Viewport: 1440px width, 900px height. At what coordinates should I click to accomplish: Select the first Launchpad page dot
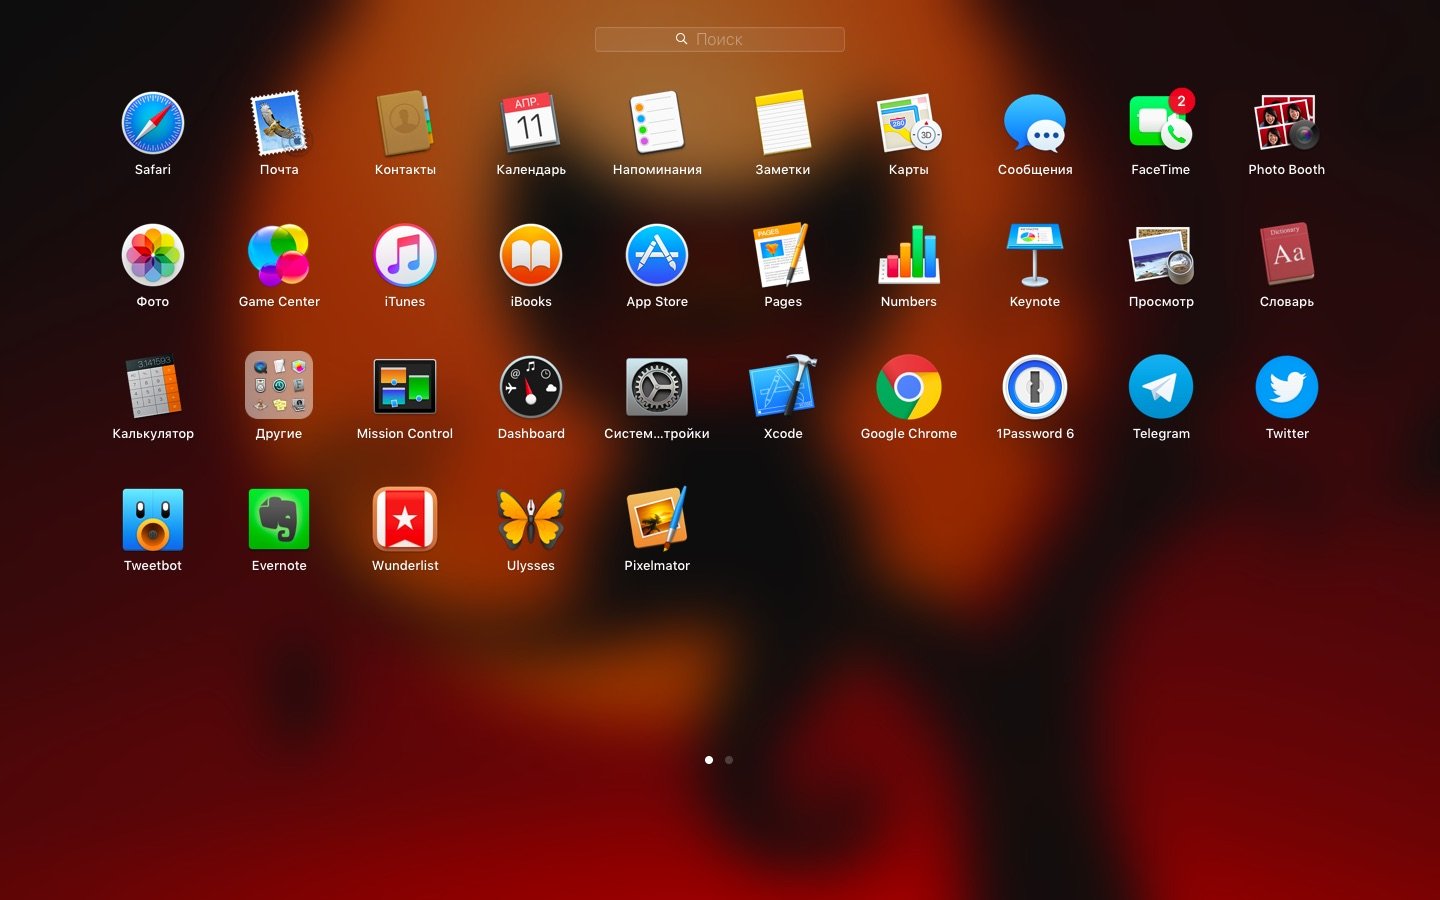point(709,760)
